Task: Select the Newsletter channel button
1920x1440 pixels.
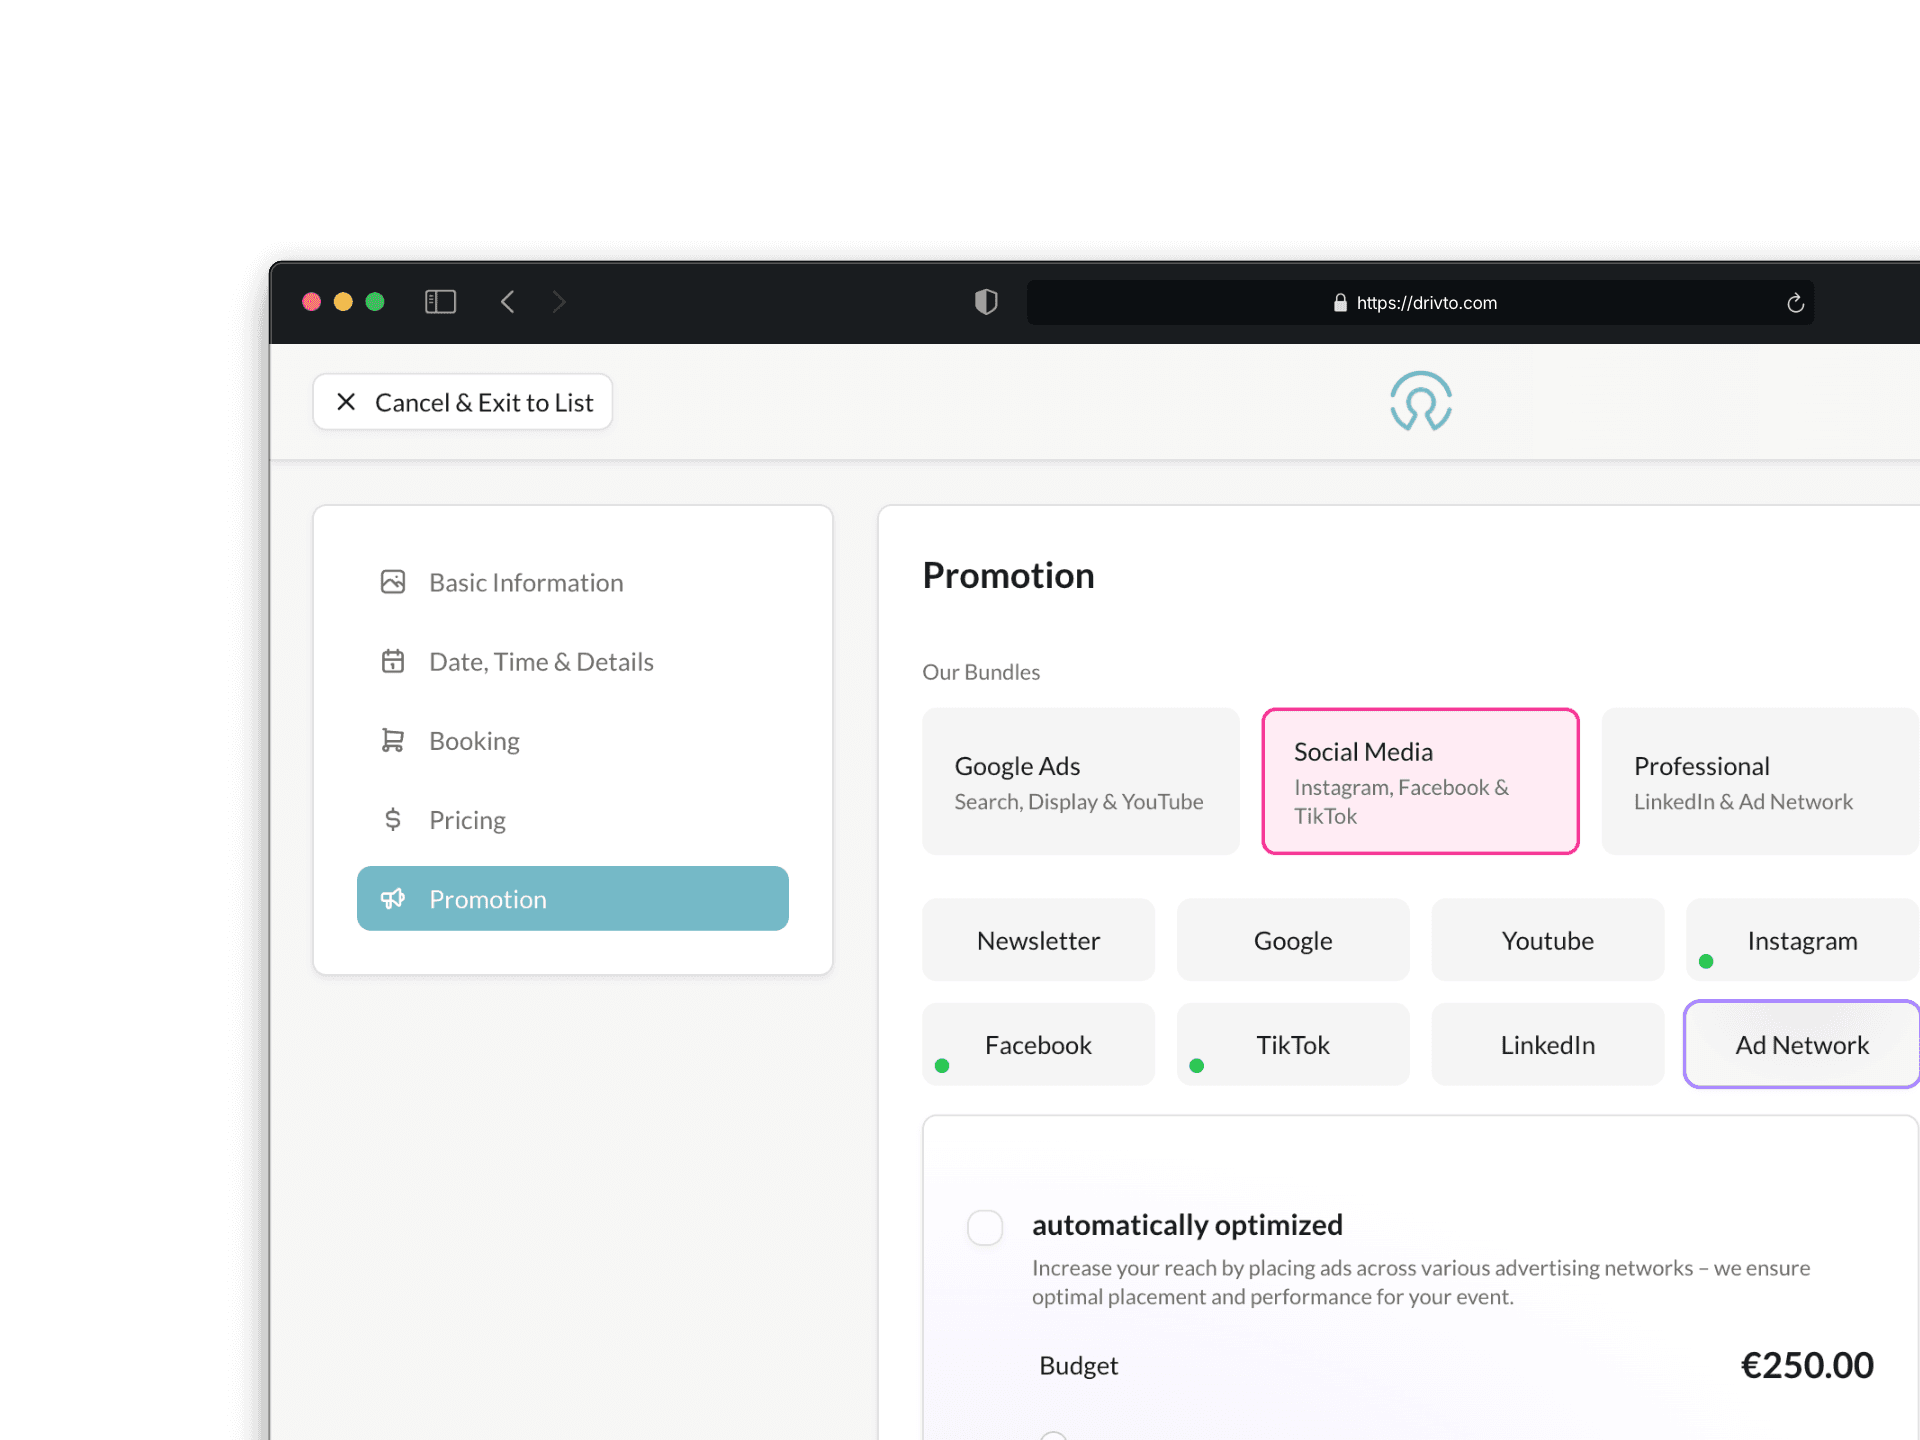Action: click(1038, 941)
